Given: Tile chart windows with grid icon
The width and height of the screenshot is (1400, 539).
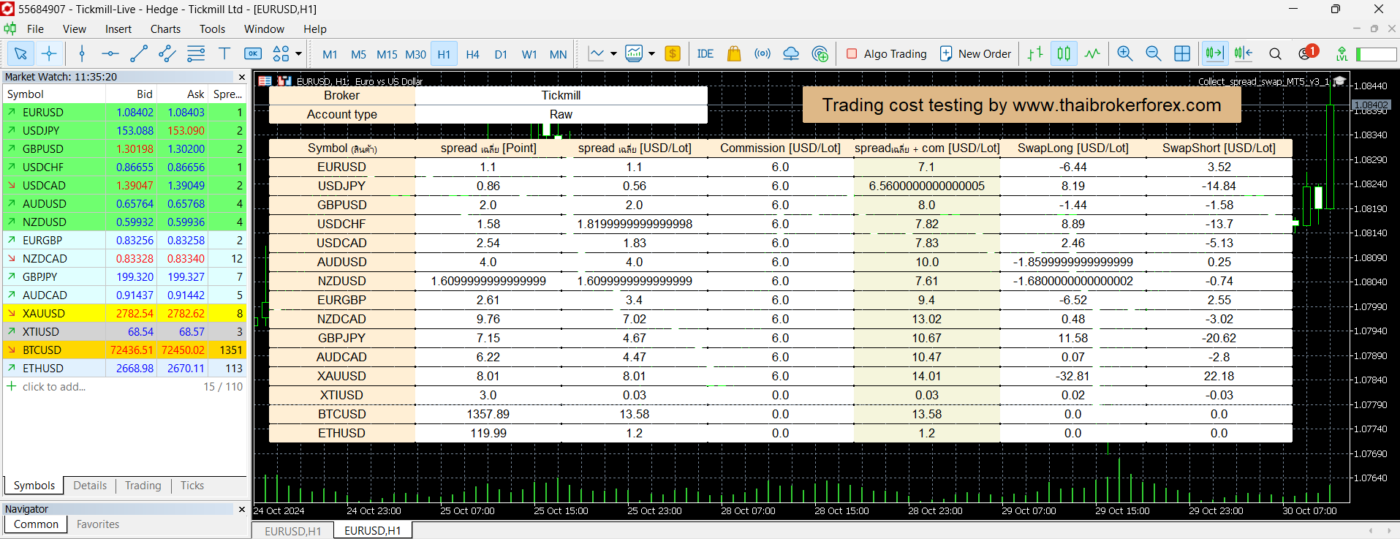Looking at the screenshot, I should coord(1182,53).
